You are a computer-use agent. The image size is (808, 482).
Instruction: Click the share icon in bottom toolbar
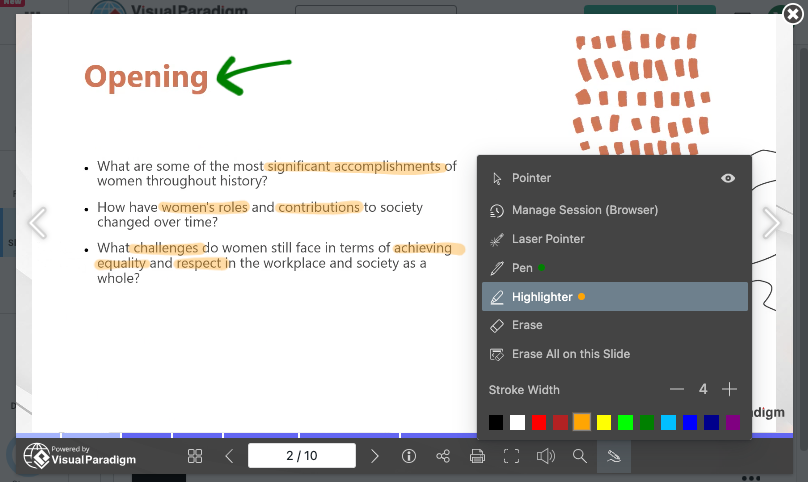click(443, 456)
